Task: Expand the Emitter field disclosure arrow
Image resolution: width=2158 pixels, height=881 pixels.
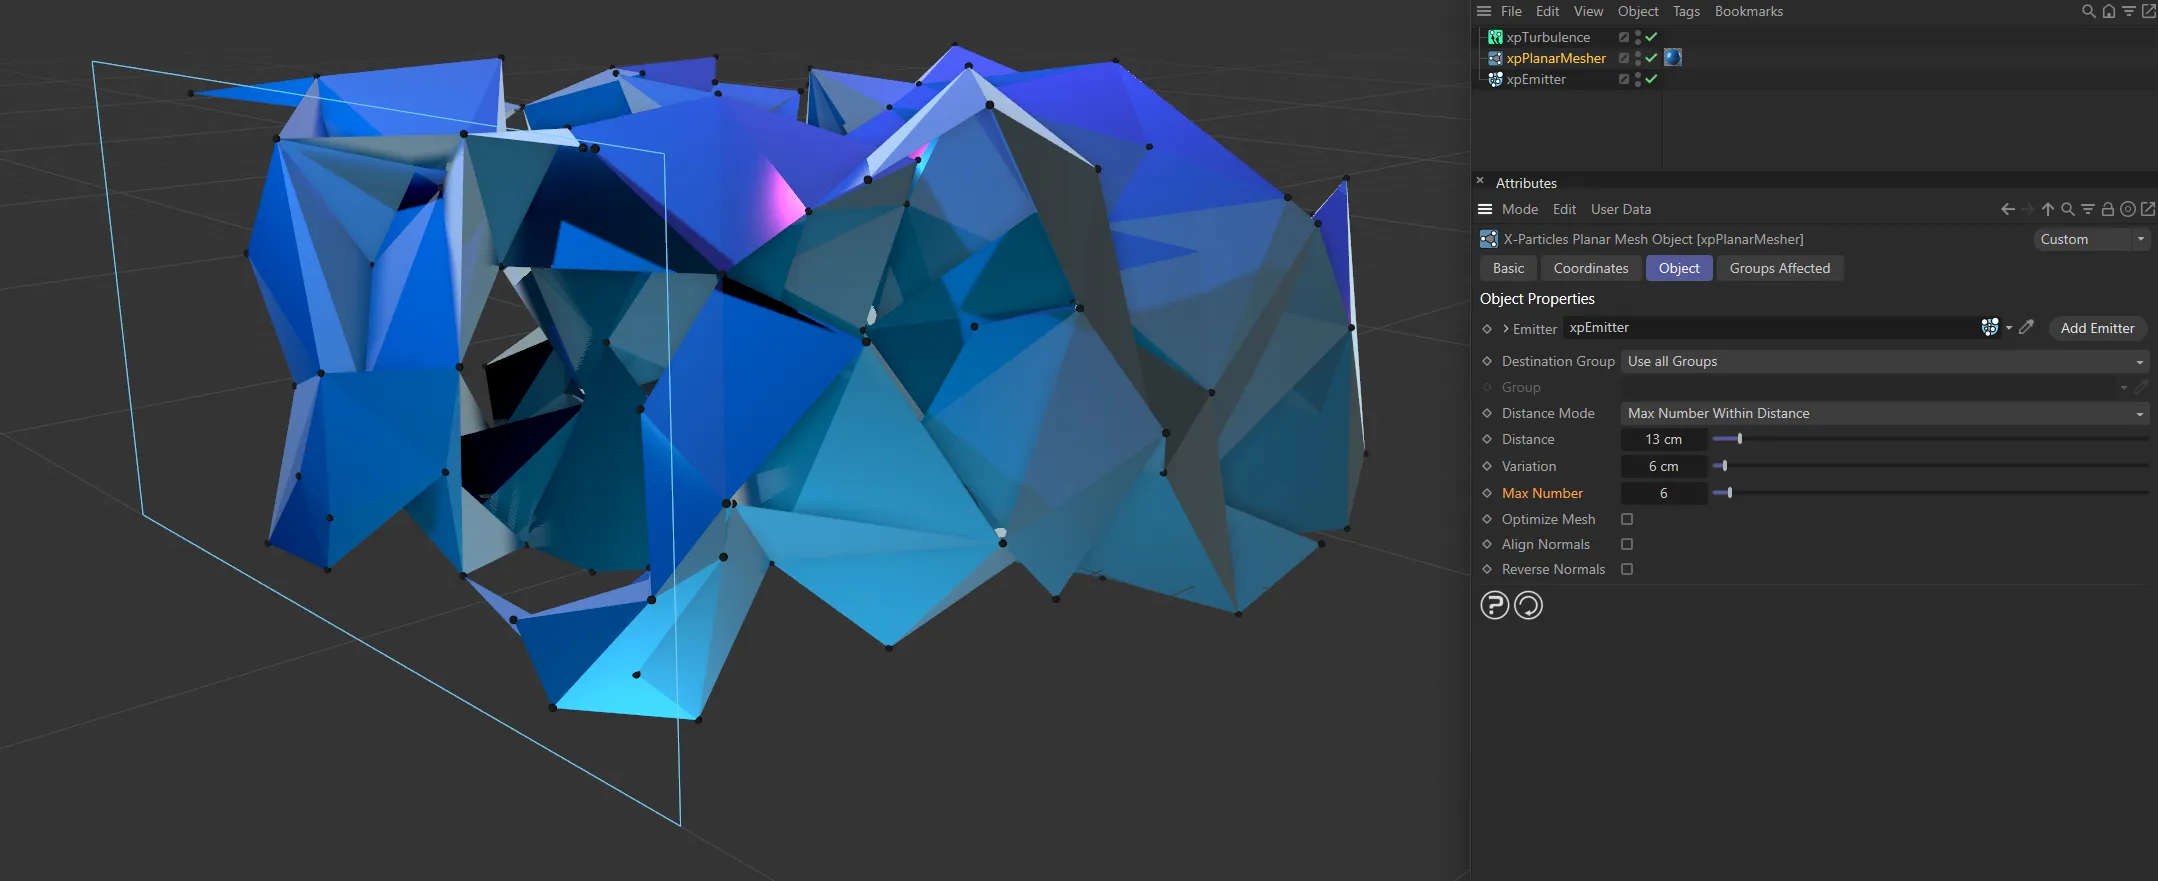Action: tap(1506, 329)
